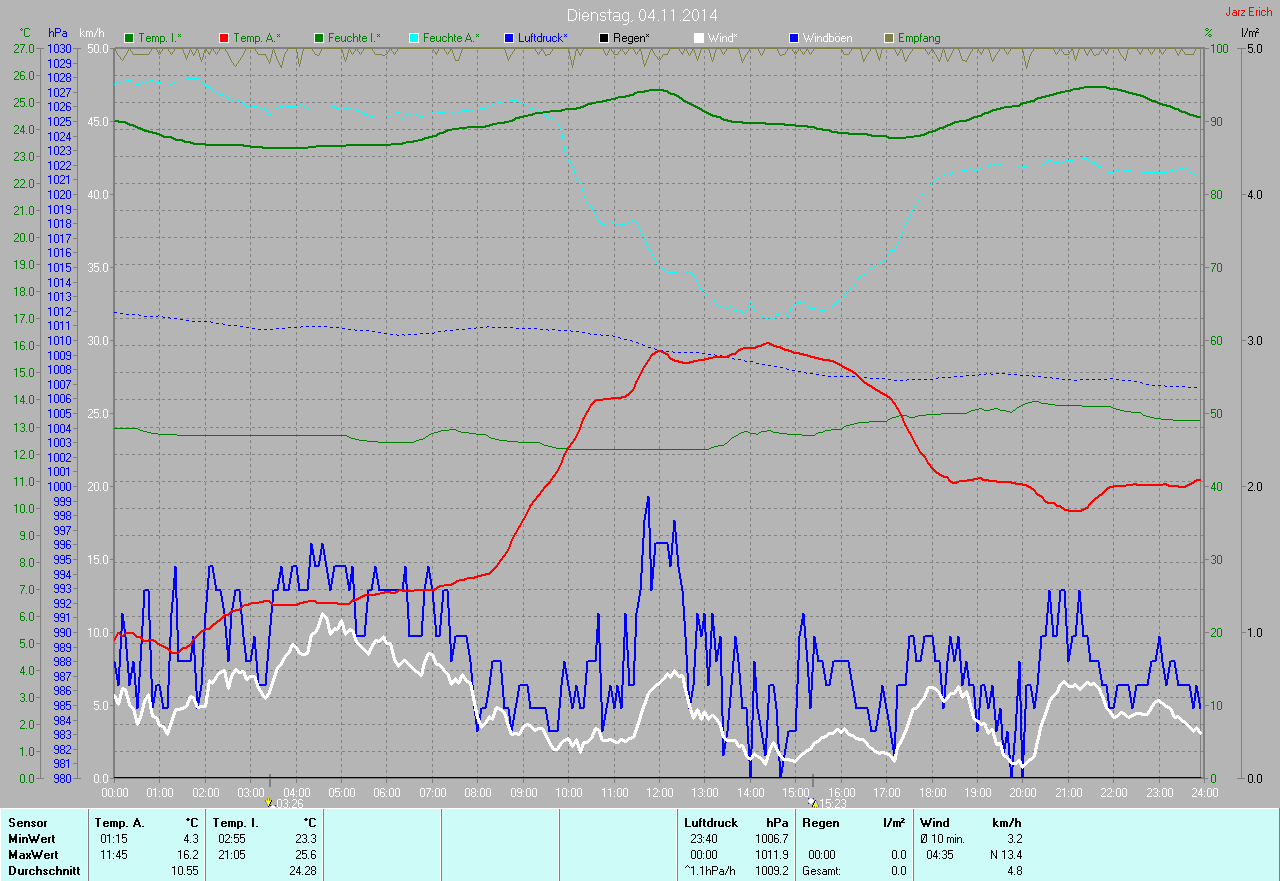The width and height of the screenshot is (1280, 881).
Task: Click the hPa axis unit label
Action: tap(58, 33)
